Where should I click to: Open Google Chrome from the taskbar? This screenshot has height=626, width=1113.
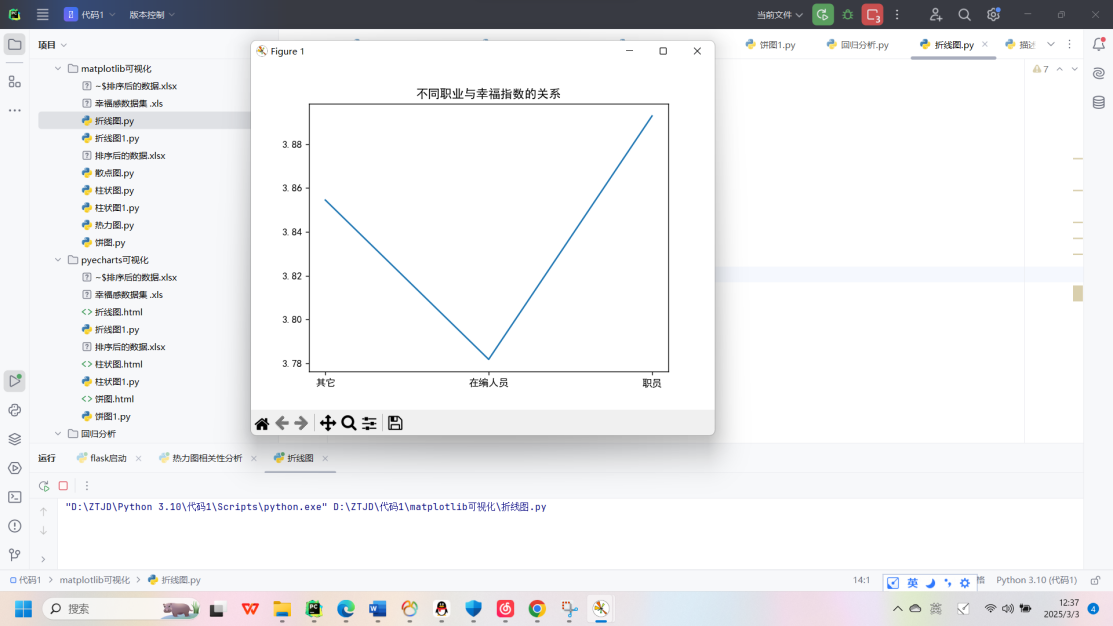tap(537, 609)
